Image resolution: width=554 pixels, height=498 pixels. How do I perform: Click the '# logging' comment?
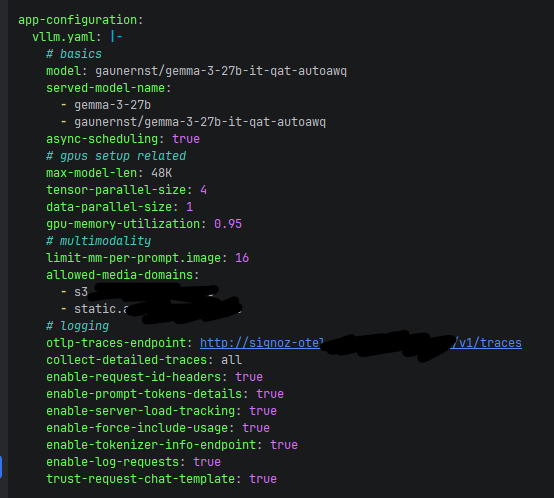tap(77, 326)
